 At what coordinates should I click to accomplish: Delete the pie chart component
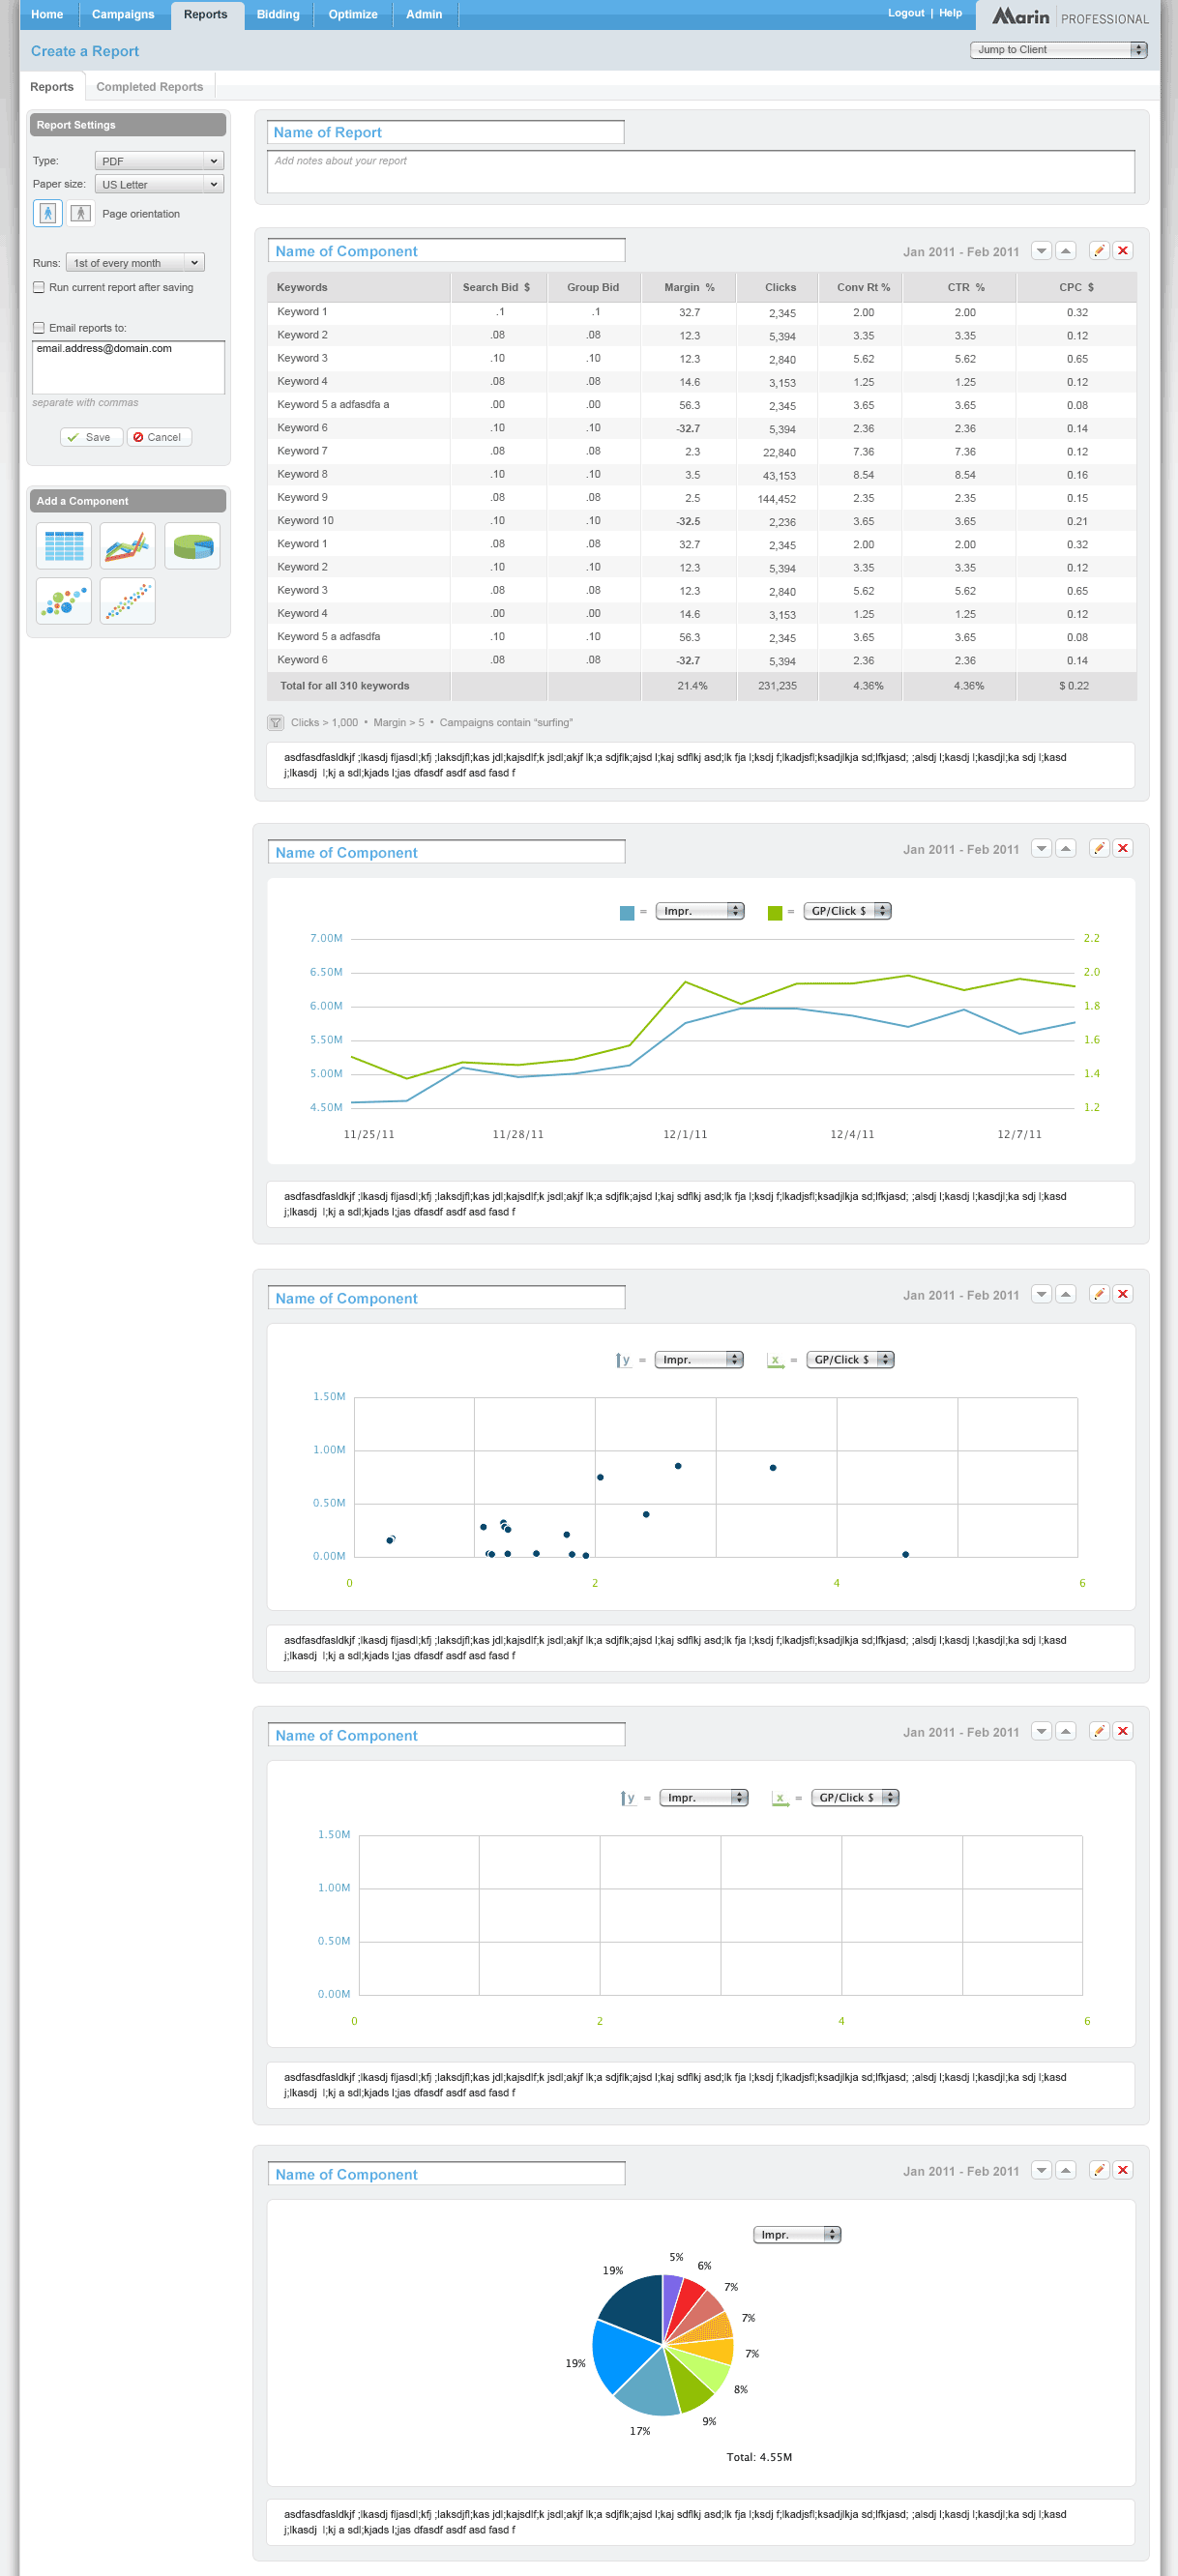pos(1123,2170)
